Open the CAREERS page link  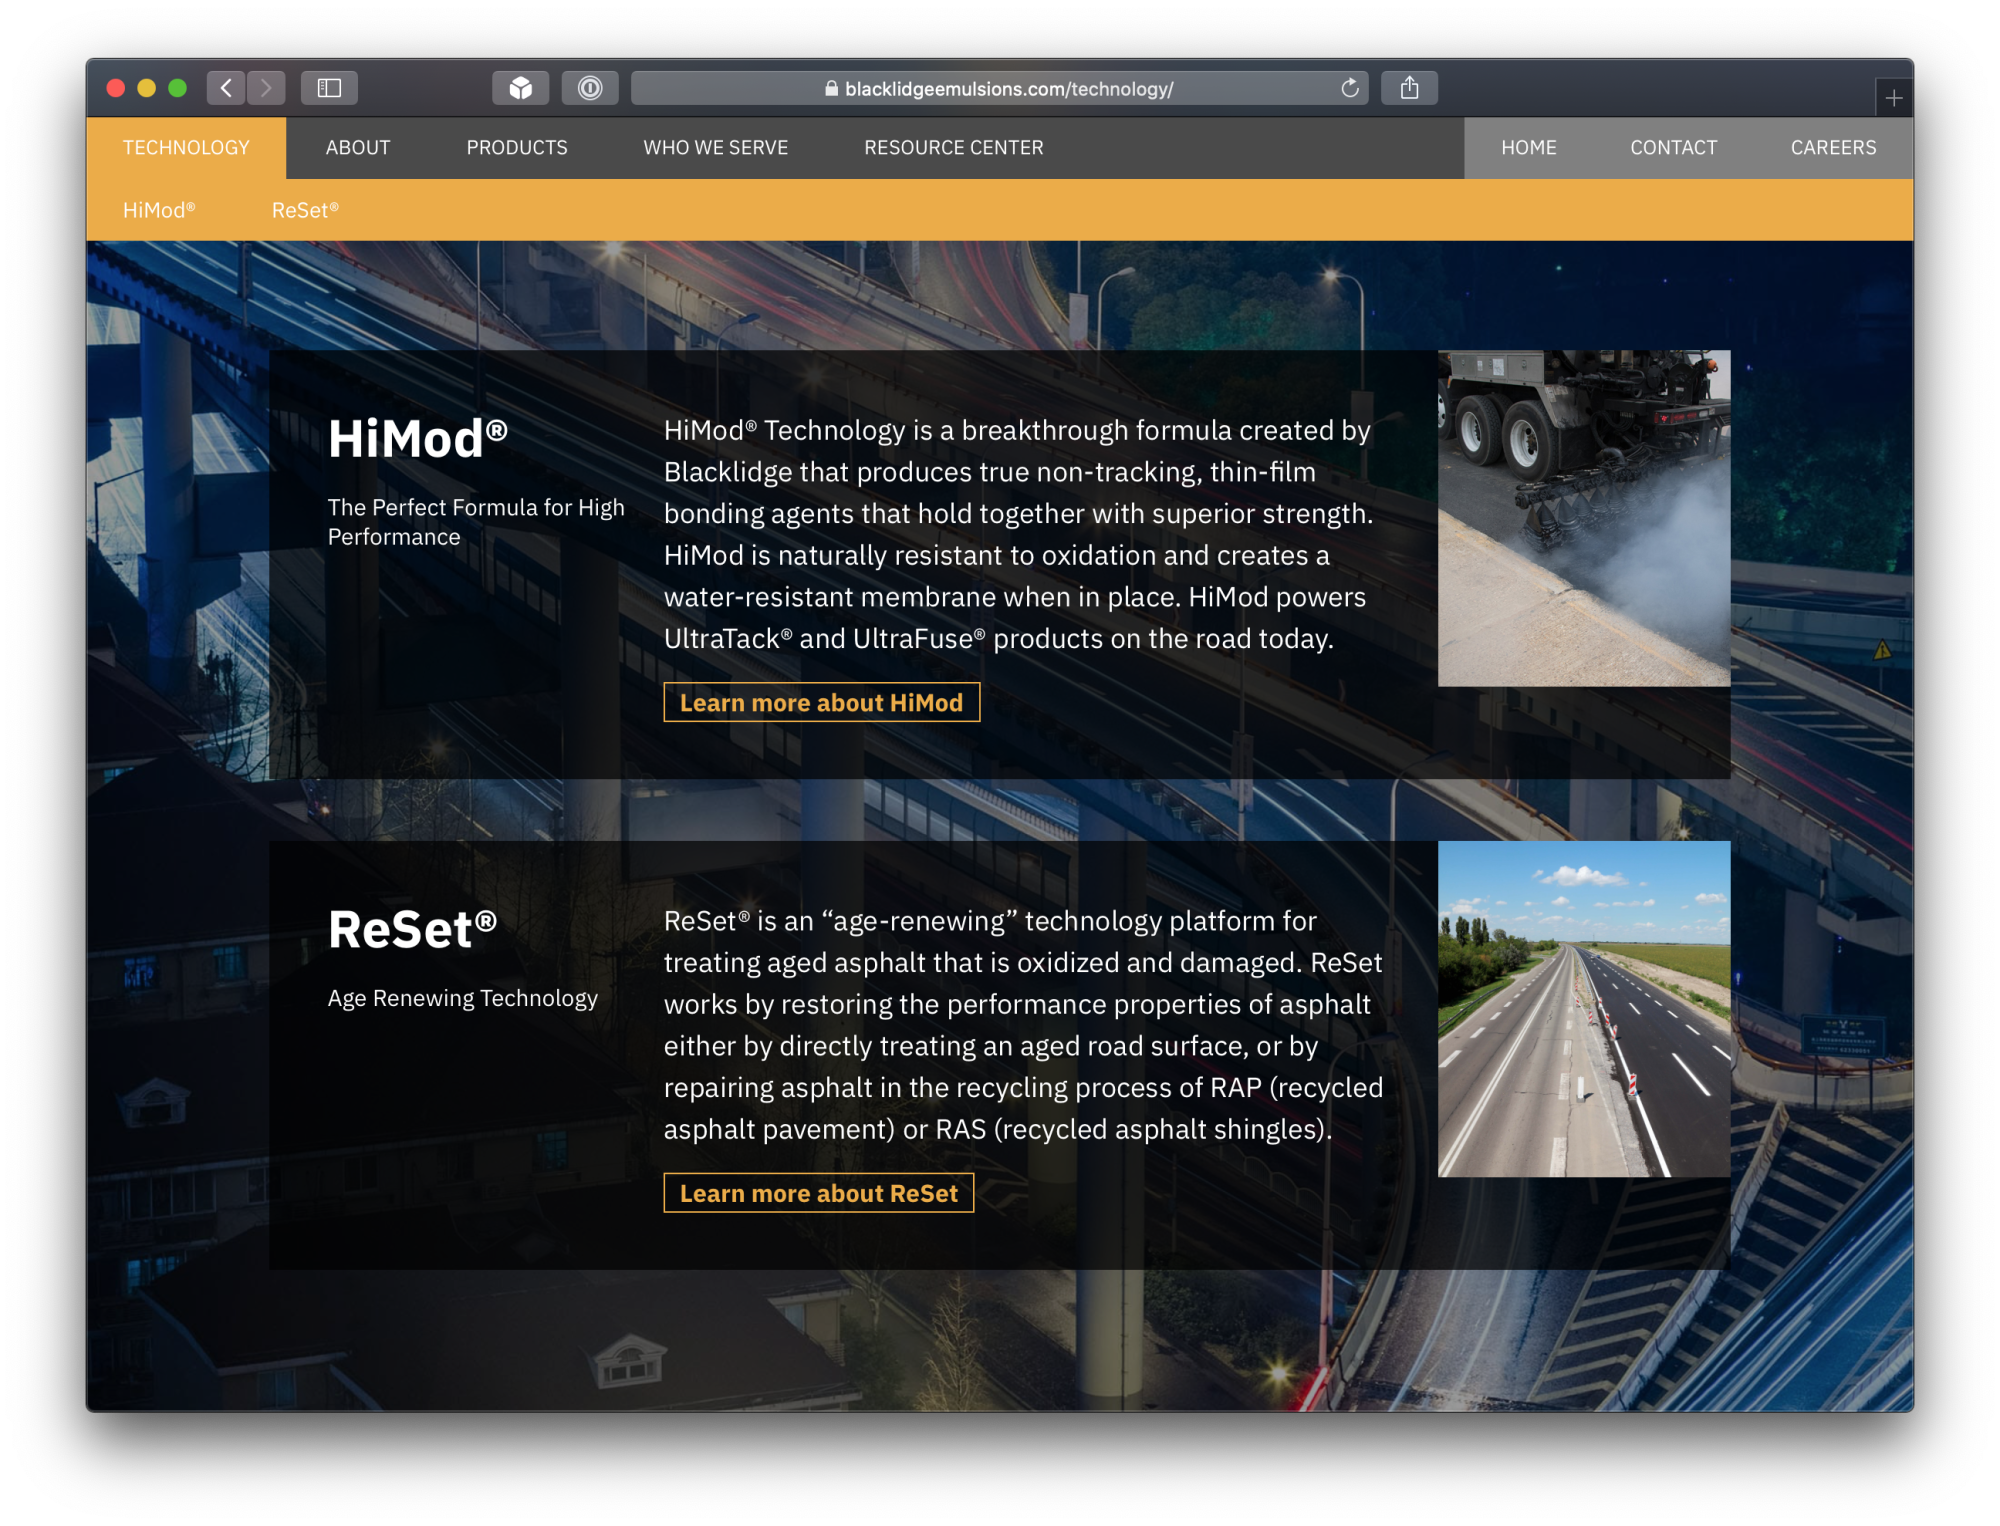coord(1834,148)
